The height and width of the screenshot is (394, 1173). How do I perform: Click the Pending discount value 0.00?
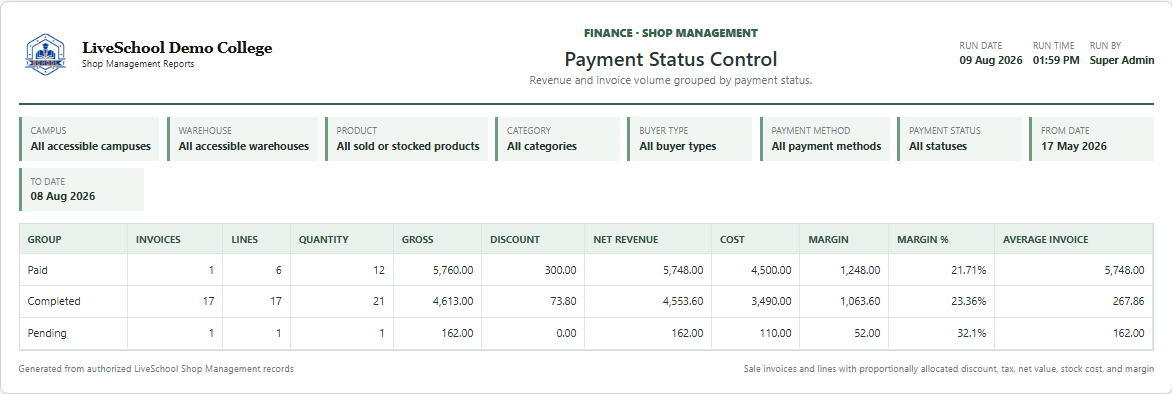(566, 333)
